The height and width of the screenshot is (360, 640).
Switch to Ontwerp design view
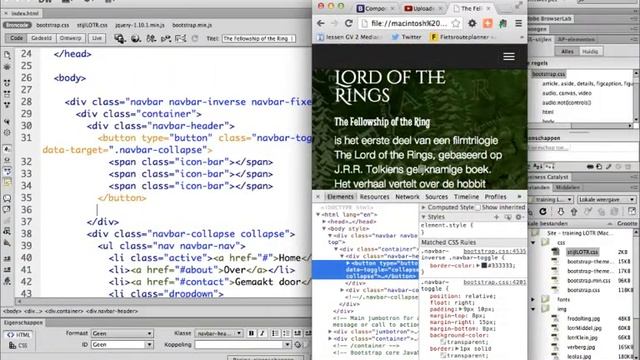(70, 38)
